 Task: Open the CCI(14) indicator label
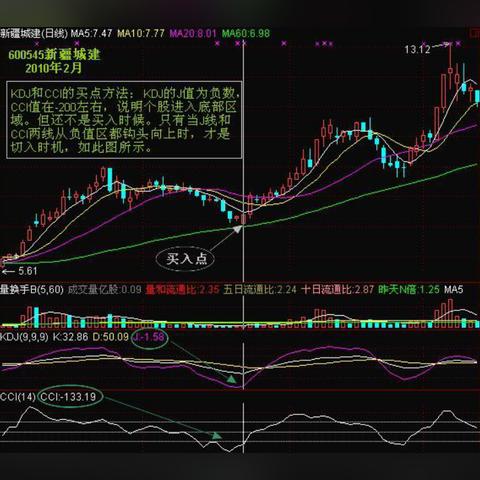pos(18,397)
